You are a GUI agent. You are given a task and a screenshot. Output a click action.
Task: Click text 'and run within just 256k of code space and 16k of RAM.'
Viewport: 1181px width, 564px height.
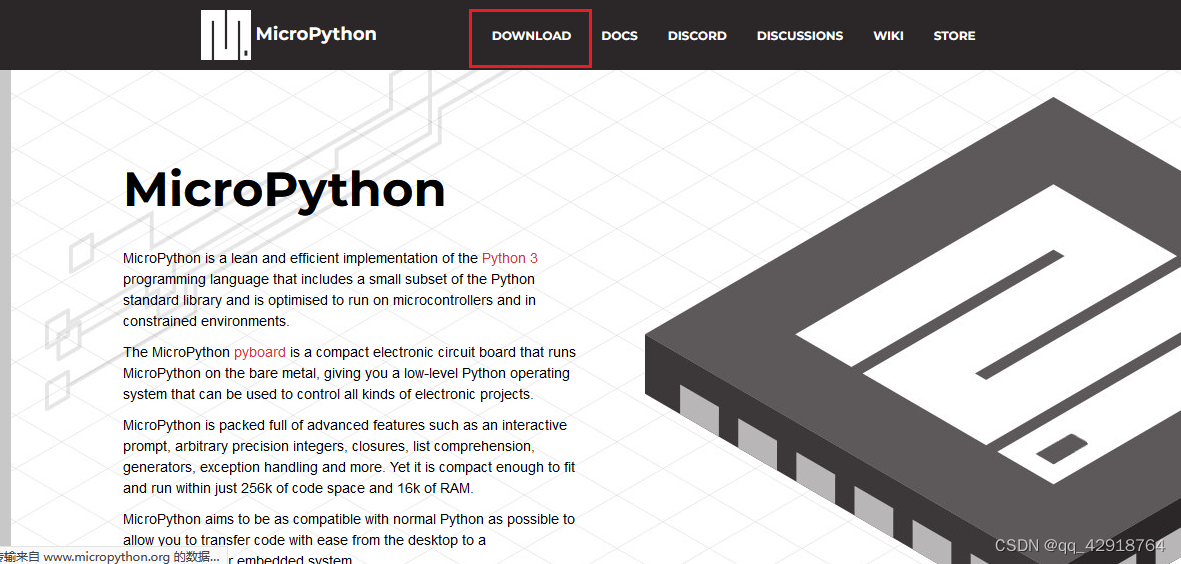298,489
